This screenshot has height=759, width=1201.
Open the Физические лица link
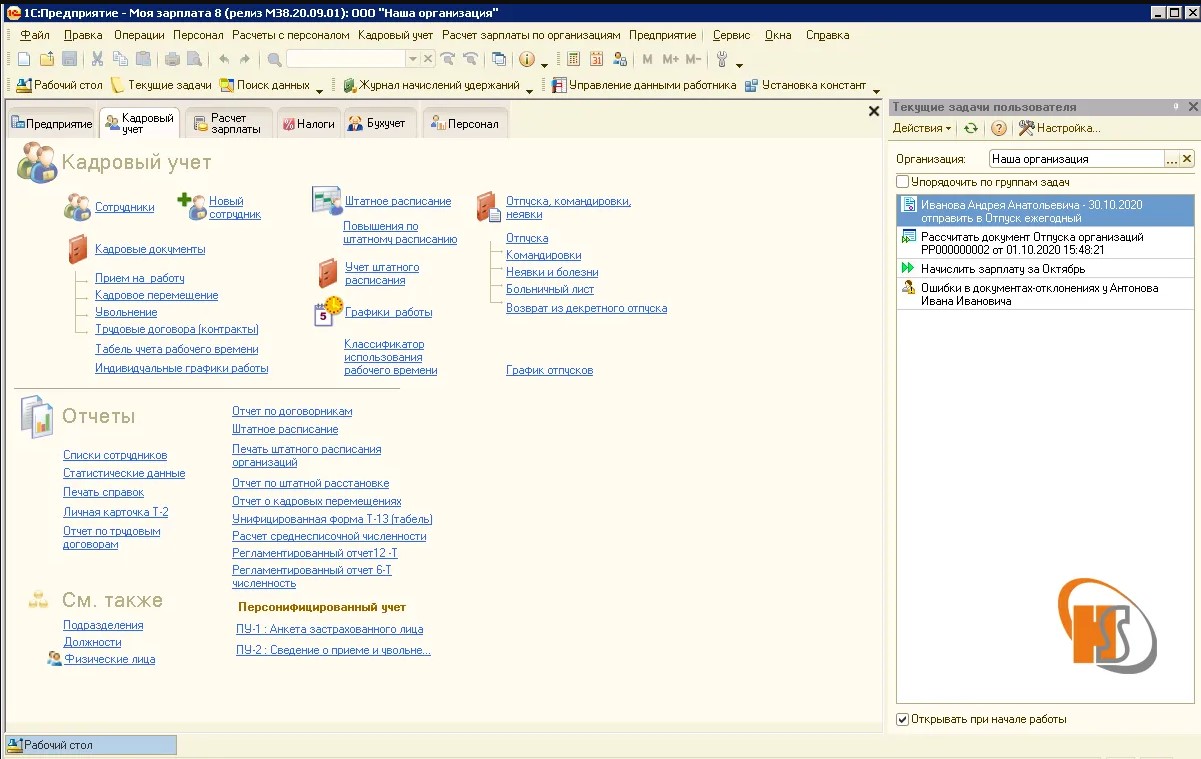click(110, 659)
